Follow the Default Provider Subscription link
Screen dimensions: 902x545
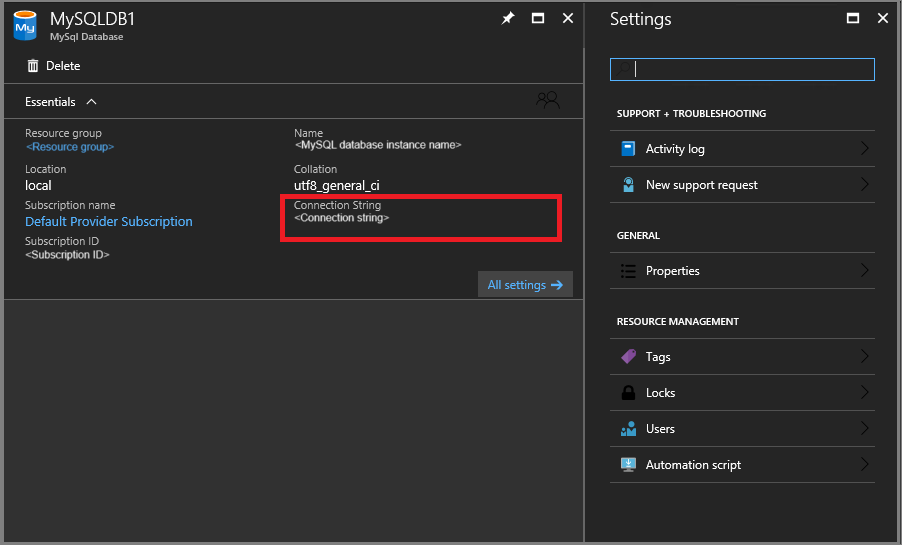(x=109, y=222)
